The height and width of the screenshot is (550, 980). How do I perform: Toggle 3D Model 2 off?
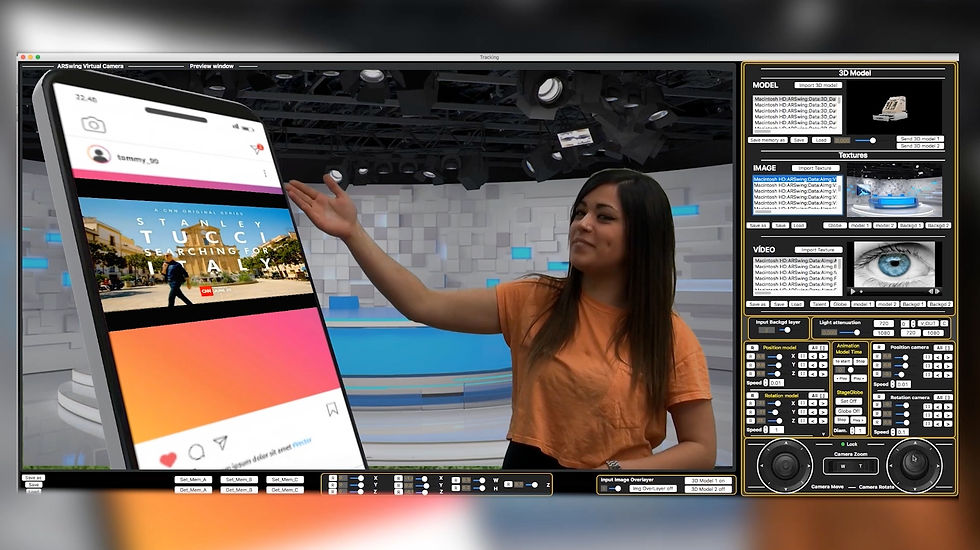[708, 489]
